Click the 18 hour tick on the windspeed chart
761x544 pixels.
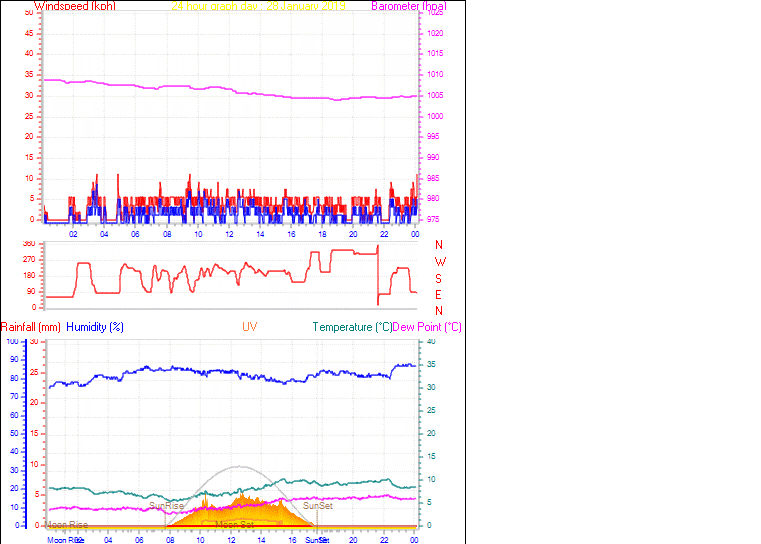click(322, 234)
